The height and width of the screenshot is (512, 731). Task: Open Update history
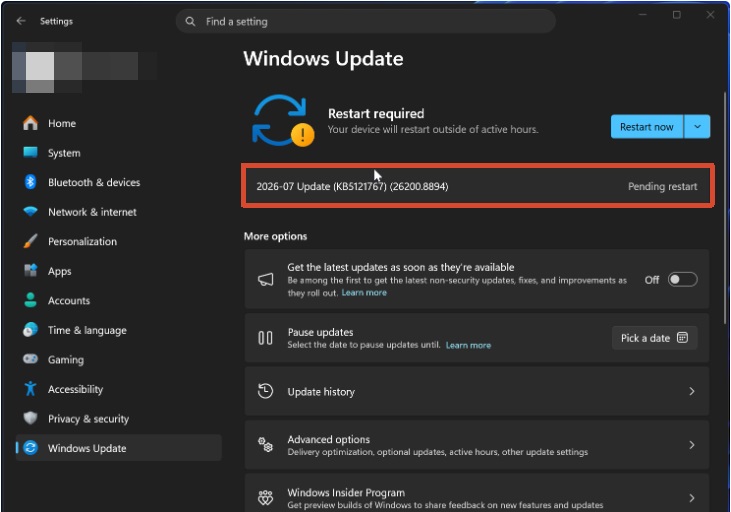(x=476, y=391)
